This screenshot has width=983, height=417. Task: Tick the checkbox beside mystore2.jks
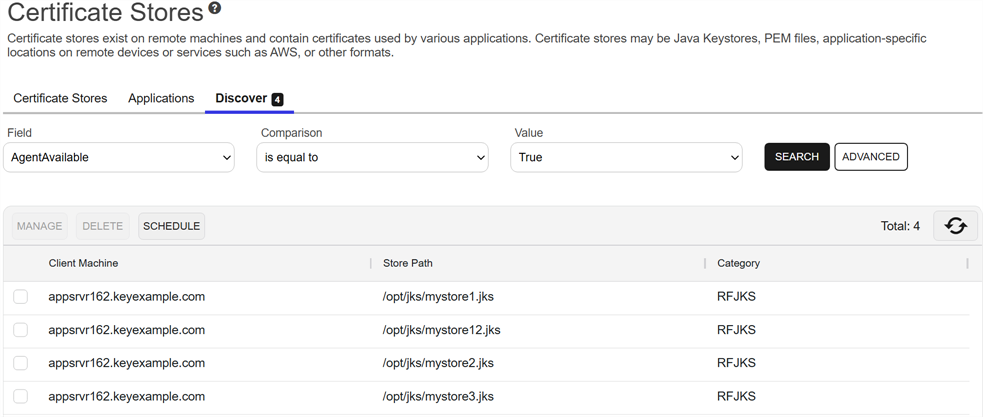tap(21, 363)
